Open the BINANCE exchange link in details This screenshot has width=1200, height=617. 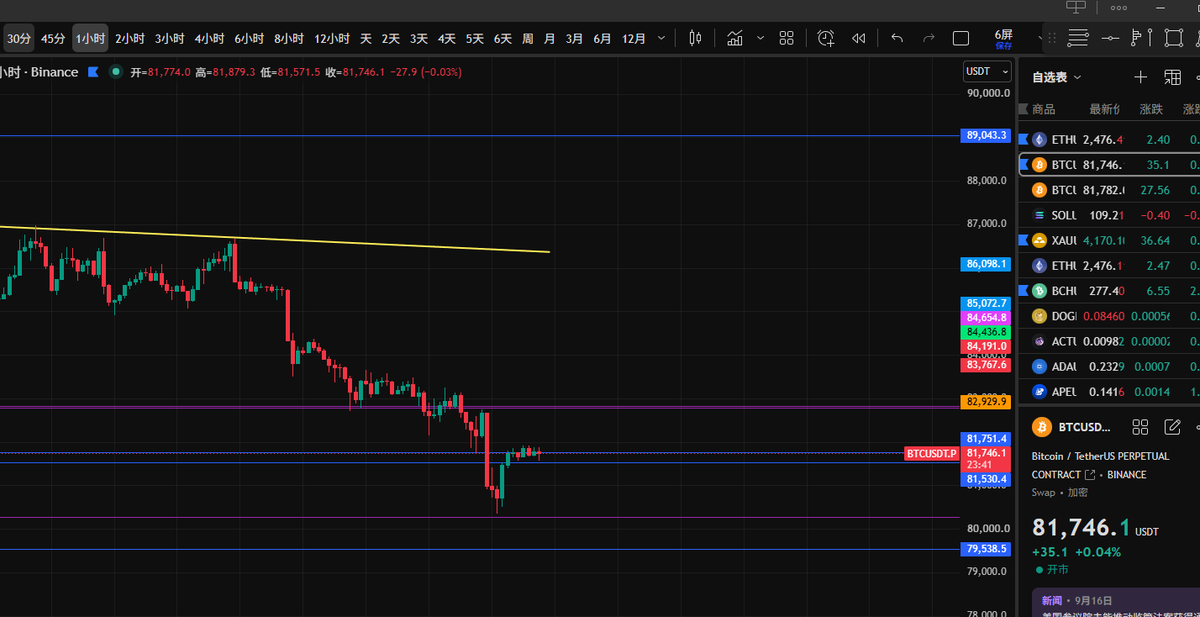[x=1125, y=474]
